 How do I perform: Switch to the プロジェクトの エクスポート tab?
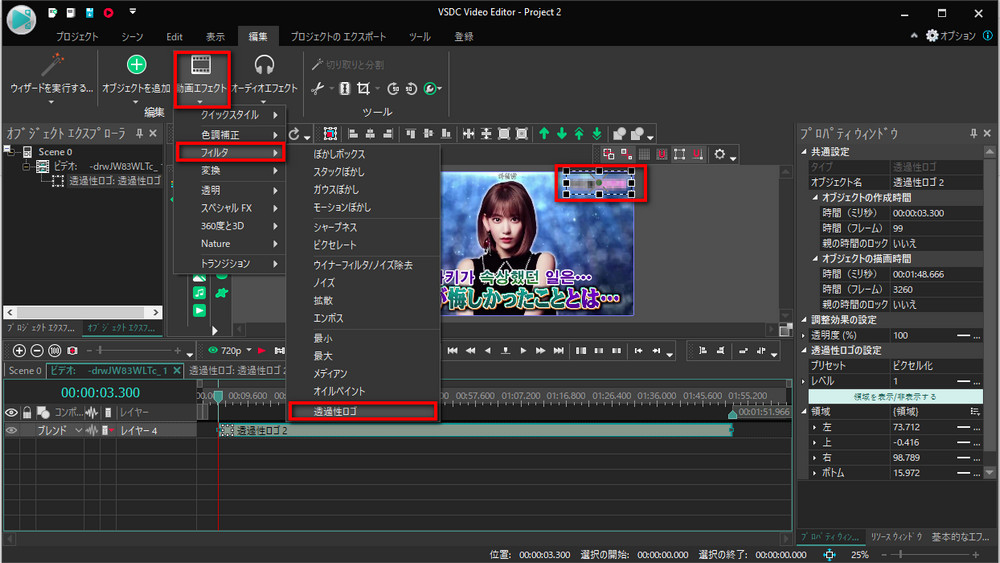point(338,37)
